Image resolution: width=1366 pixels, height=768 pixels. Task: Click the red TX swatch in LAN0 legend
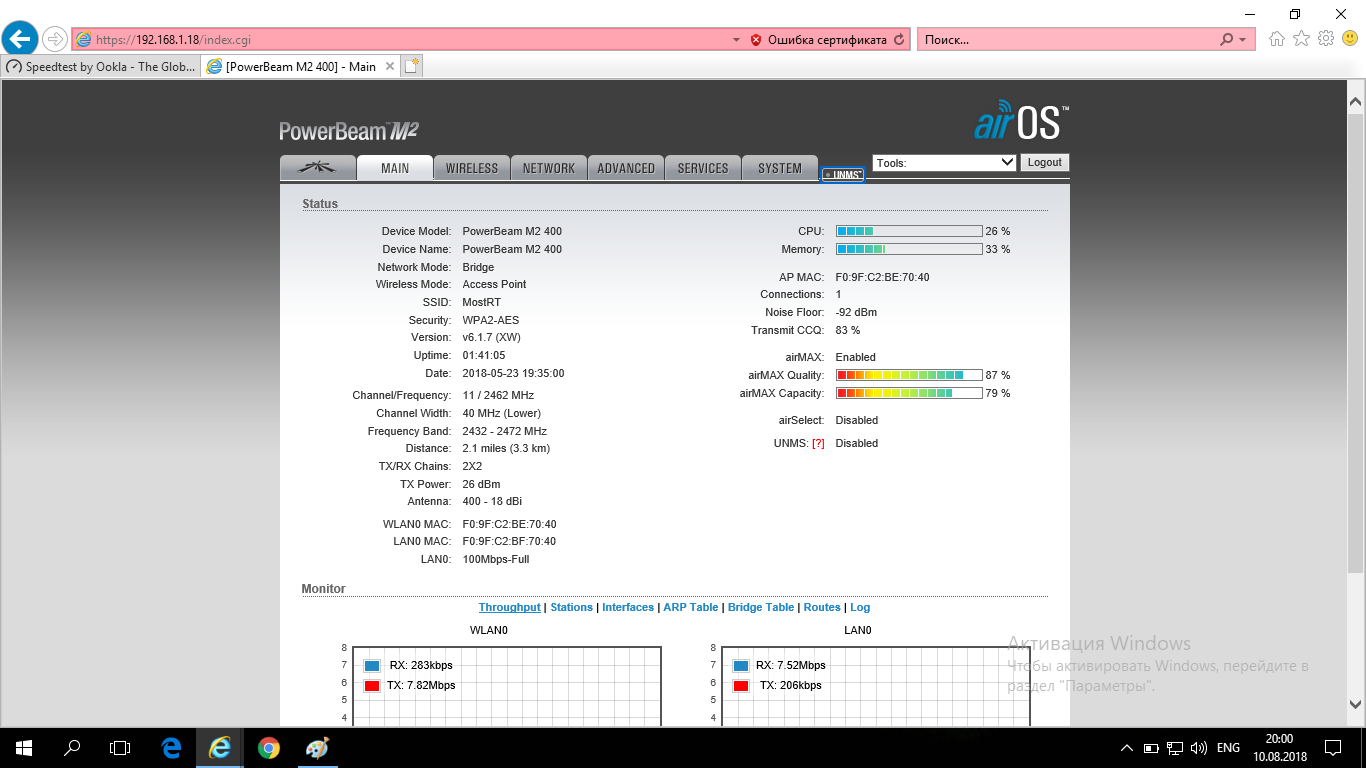pyautogui.click(x=741, y=686)
